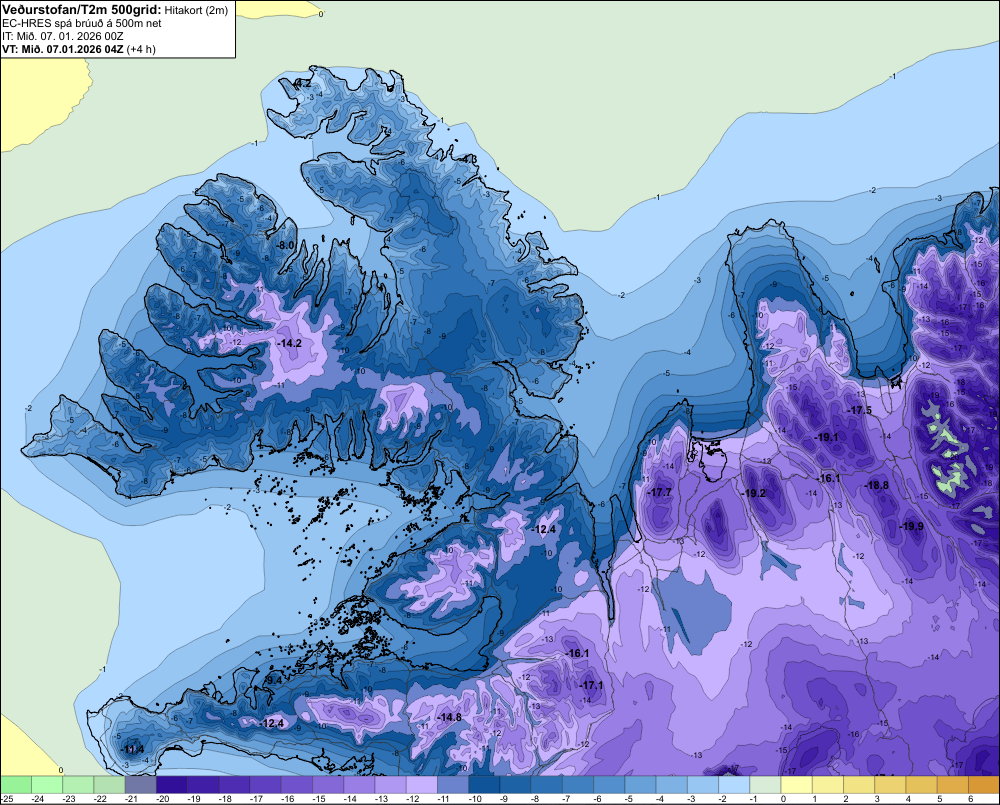Choose the -16 legend color swatch
1000x805 pixels.
[297, 784]
